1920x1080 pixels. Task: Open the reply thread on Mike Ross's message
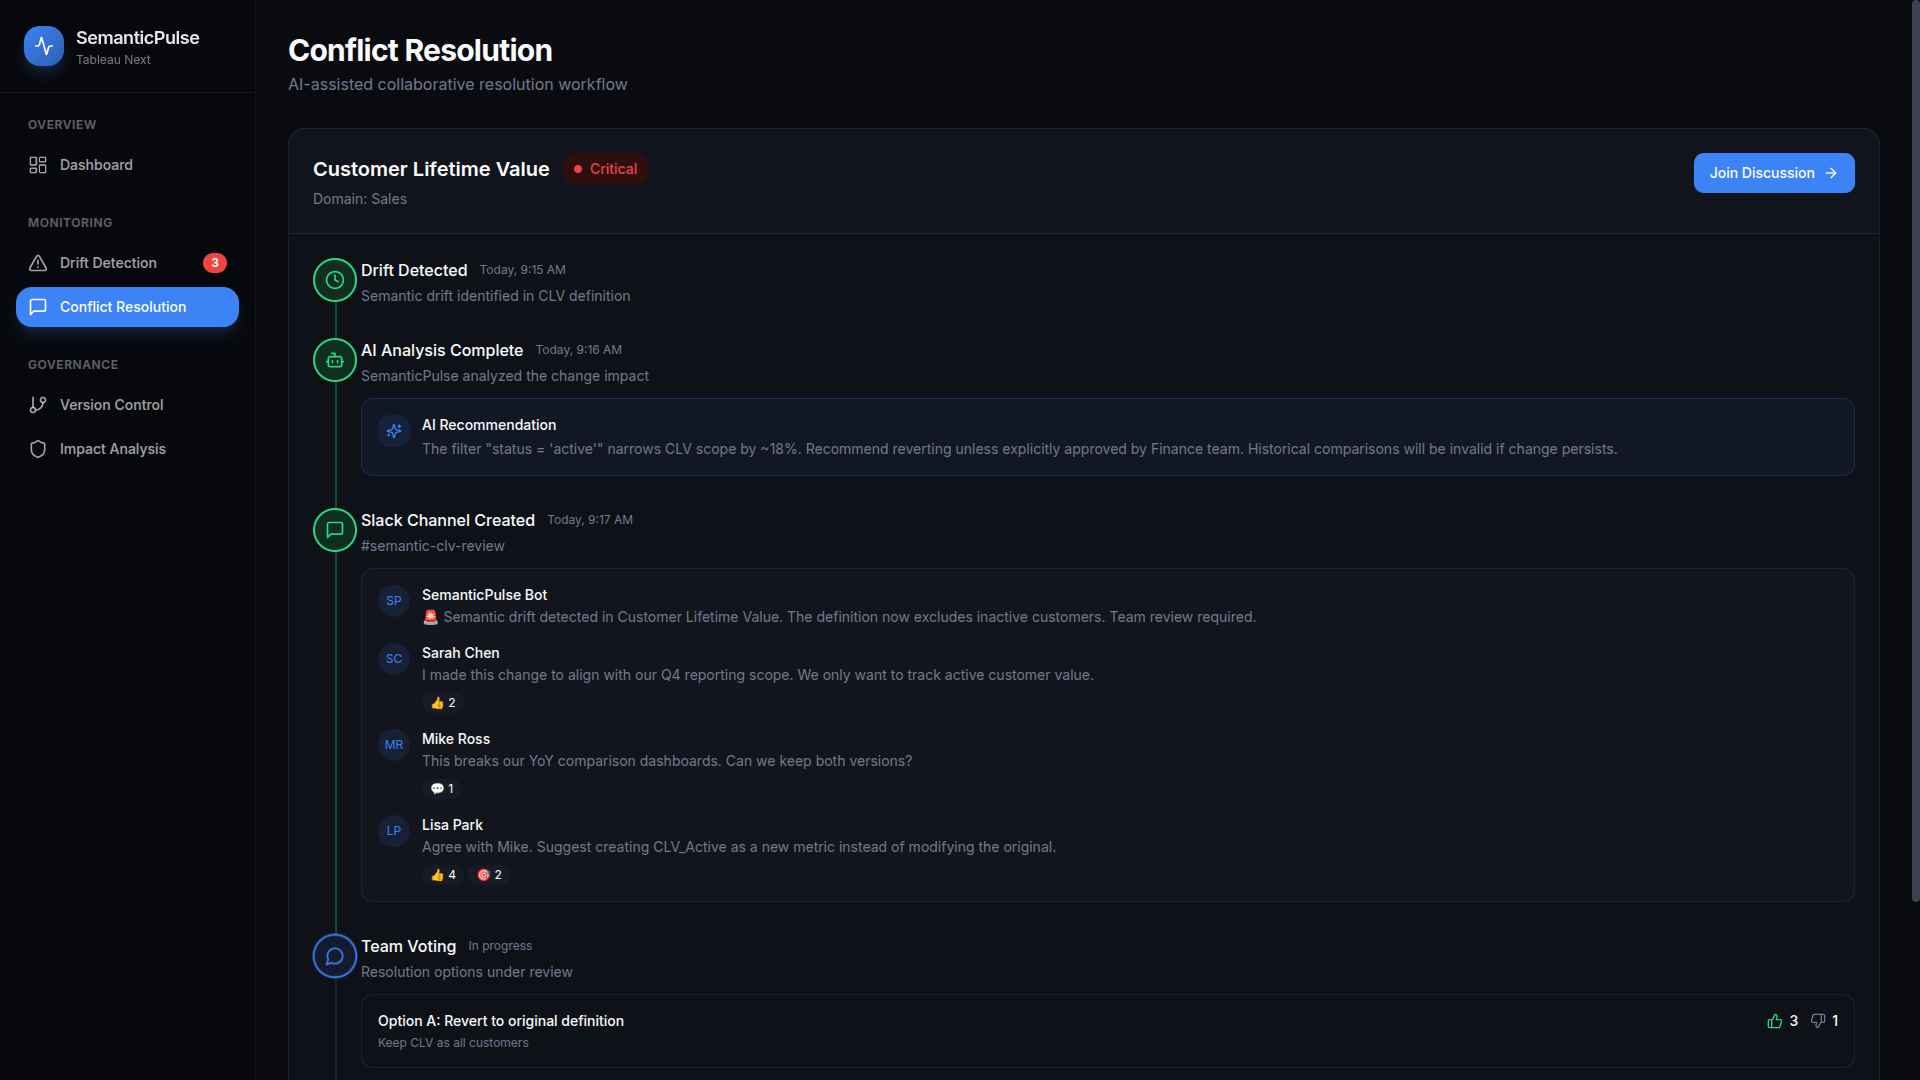click(x=442, y=789)
